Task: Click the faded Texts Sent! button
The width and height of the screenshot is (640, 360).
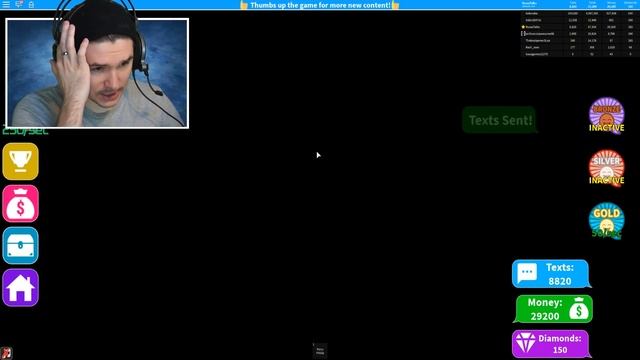Action: [500, 120]
